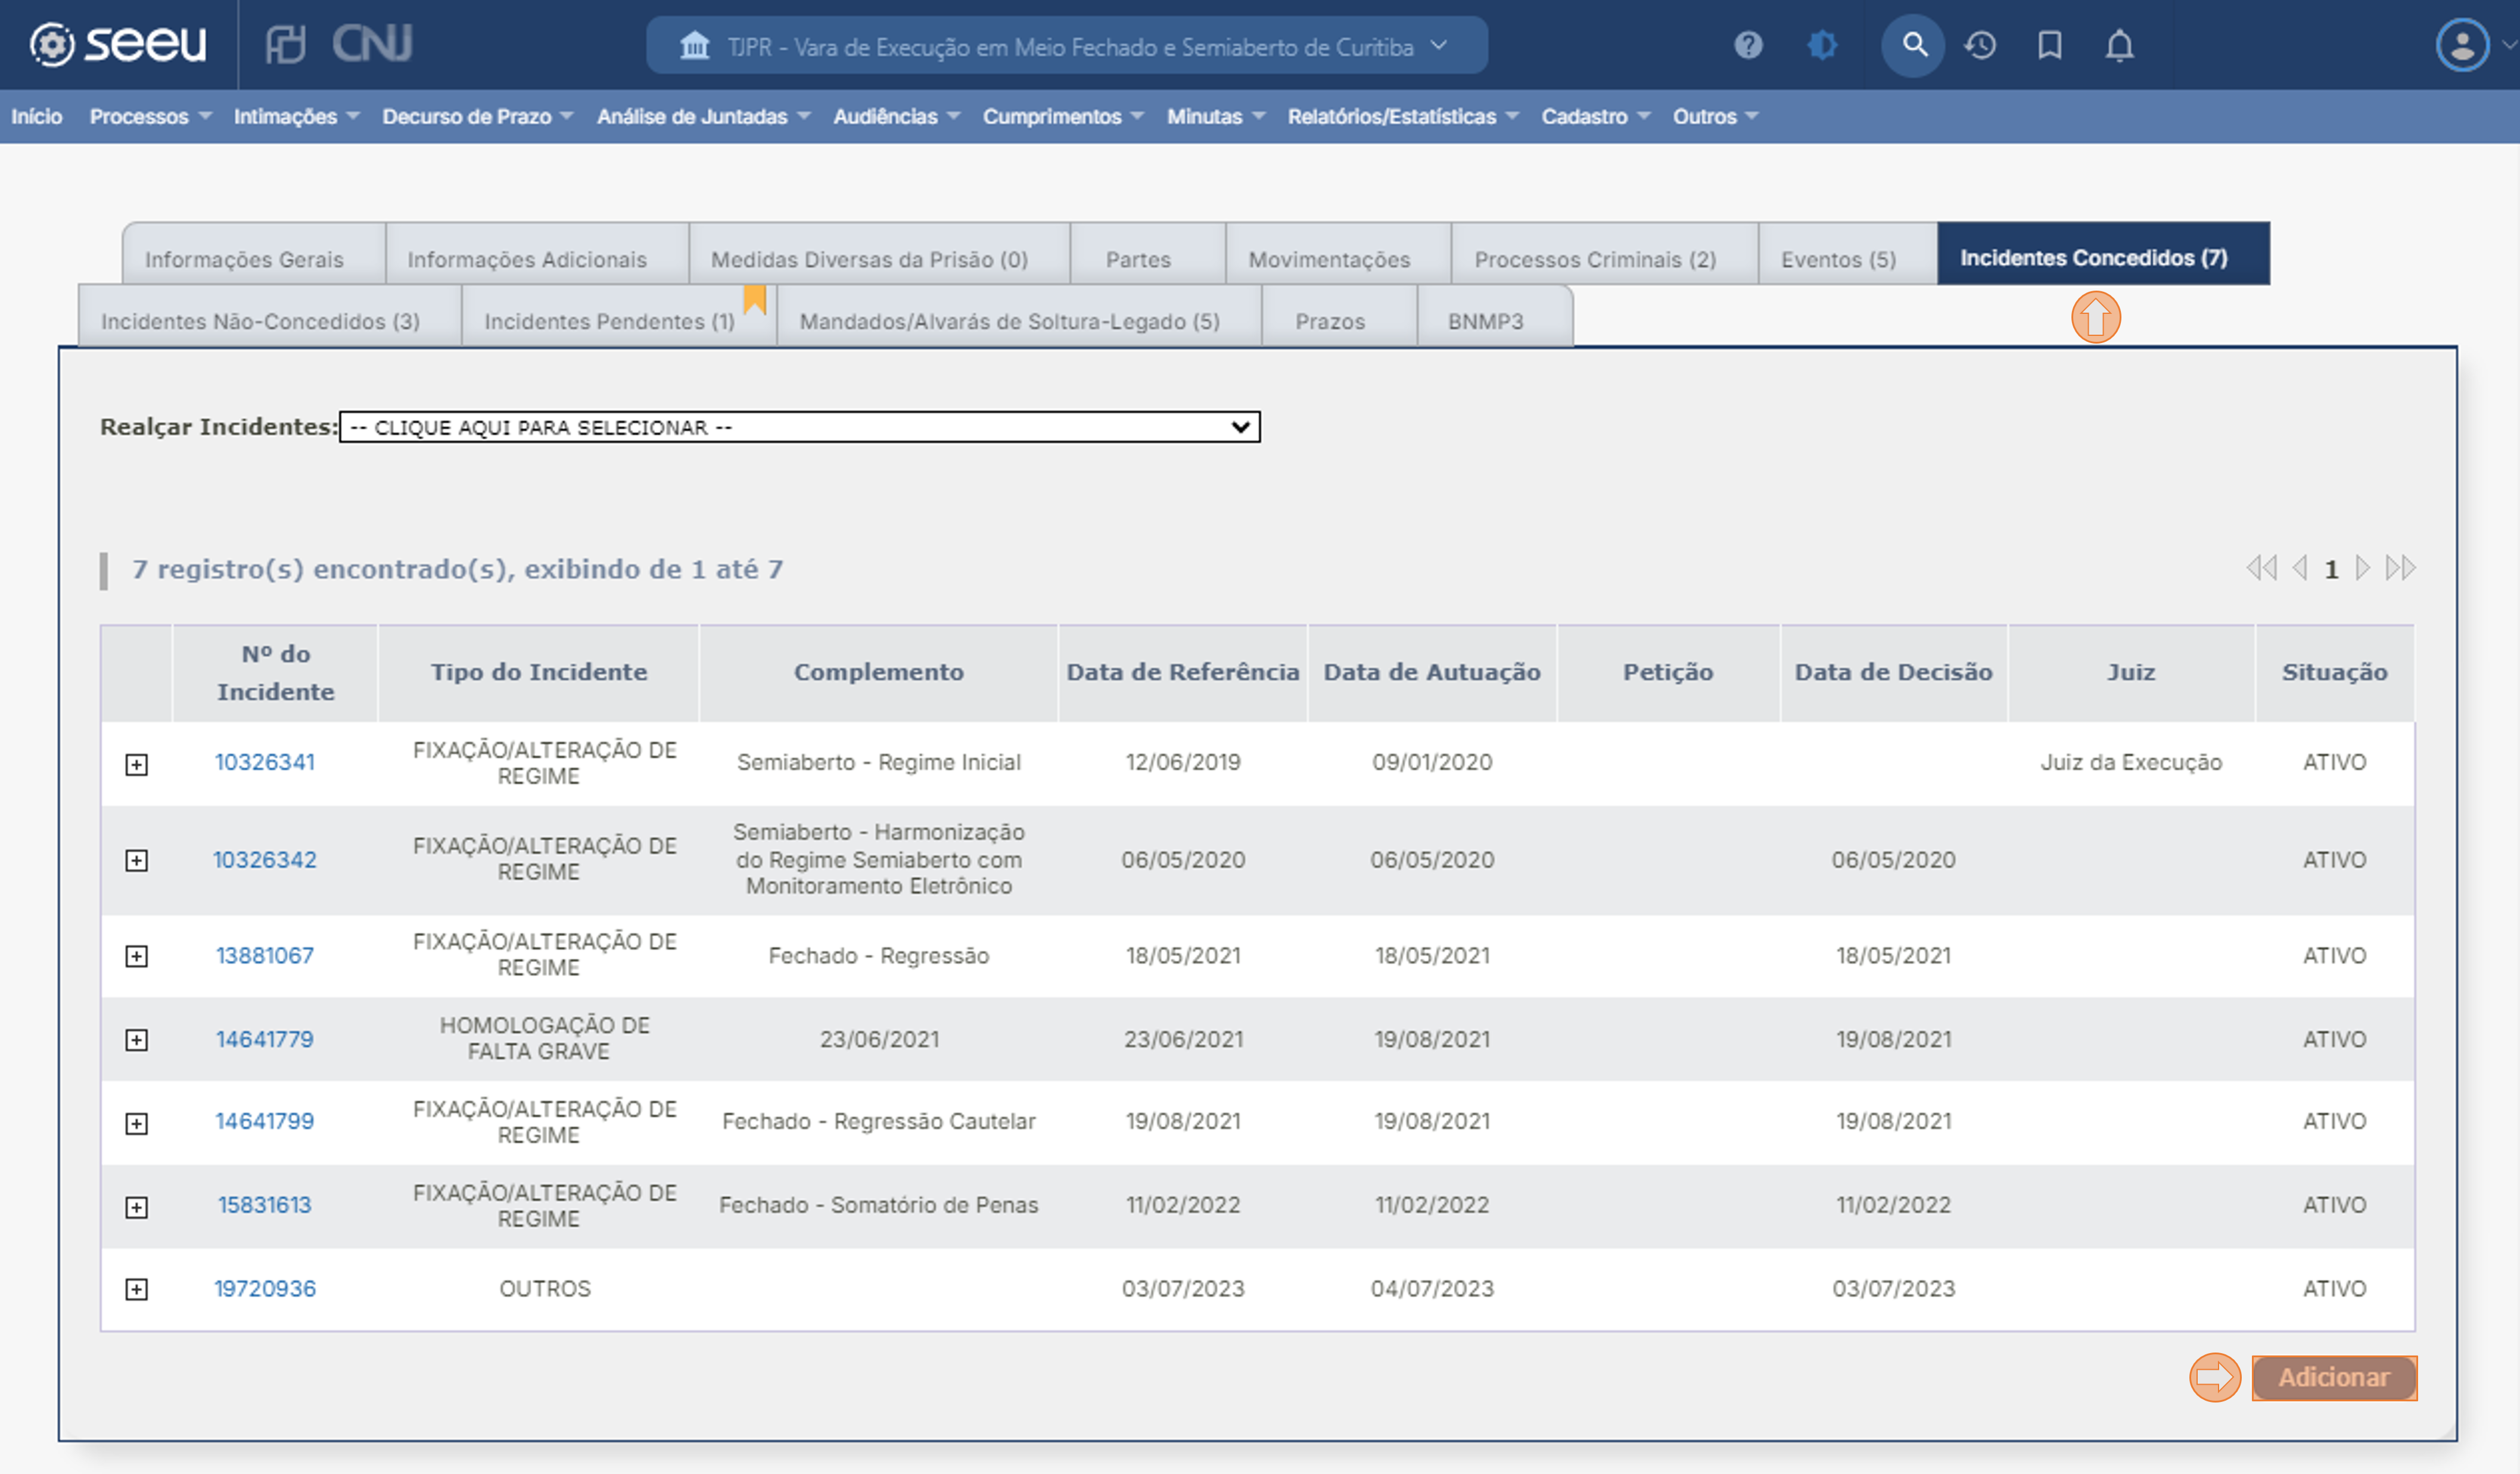
Task: Open the user profile avatar
Action: 2462,45
